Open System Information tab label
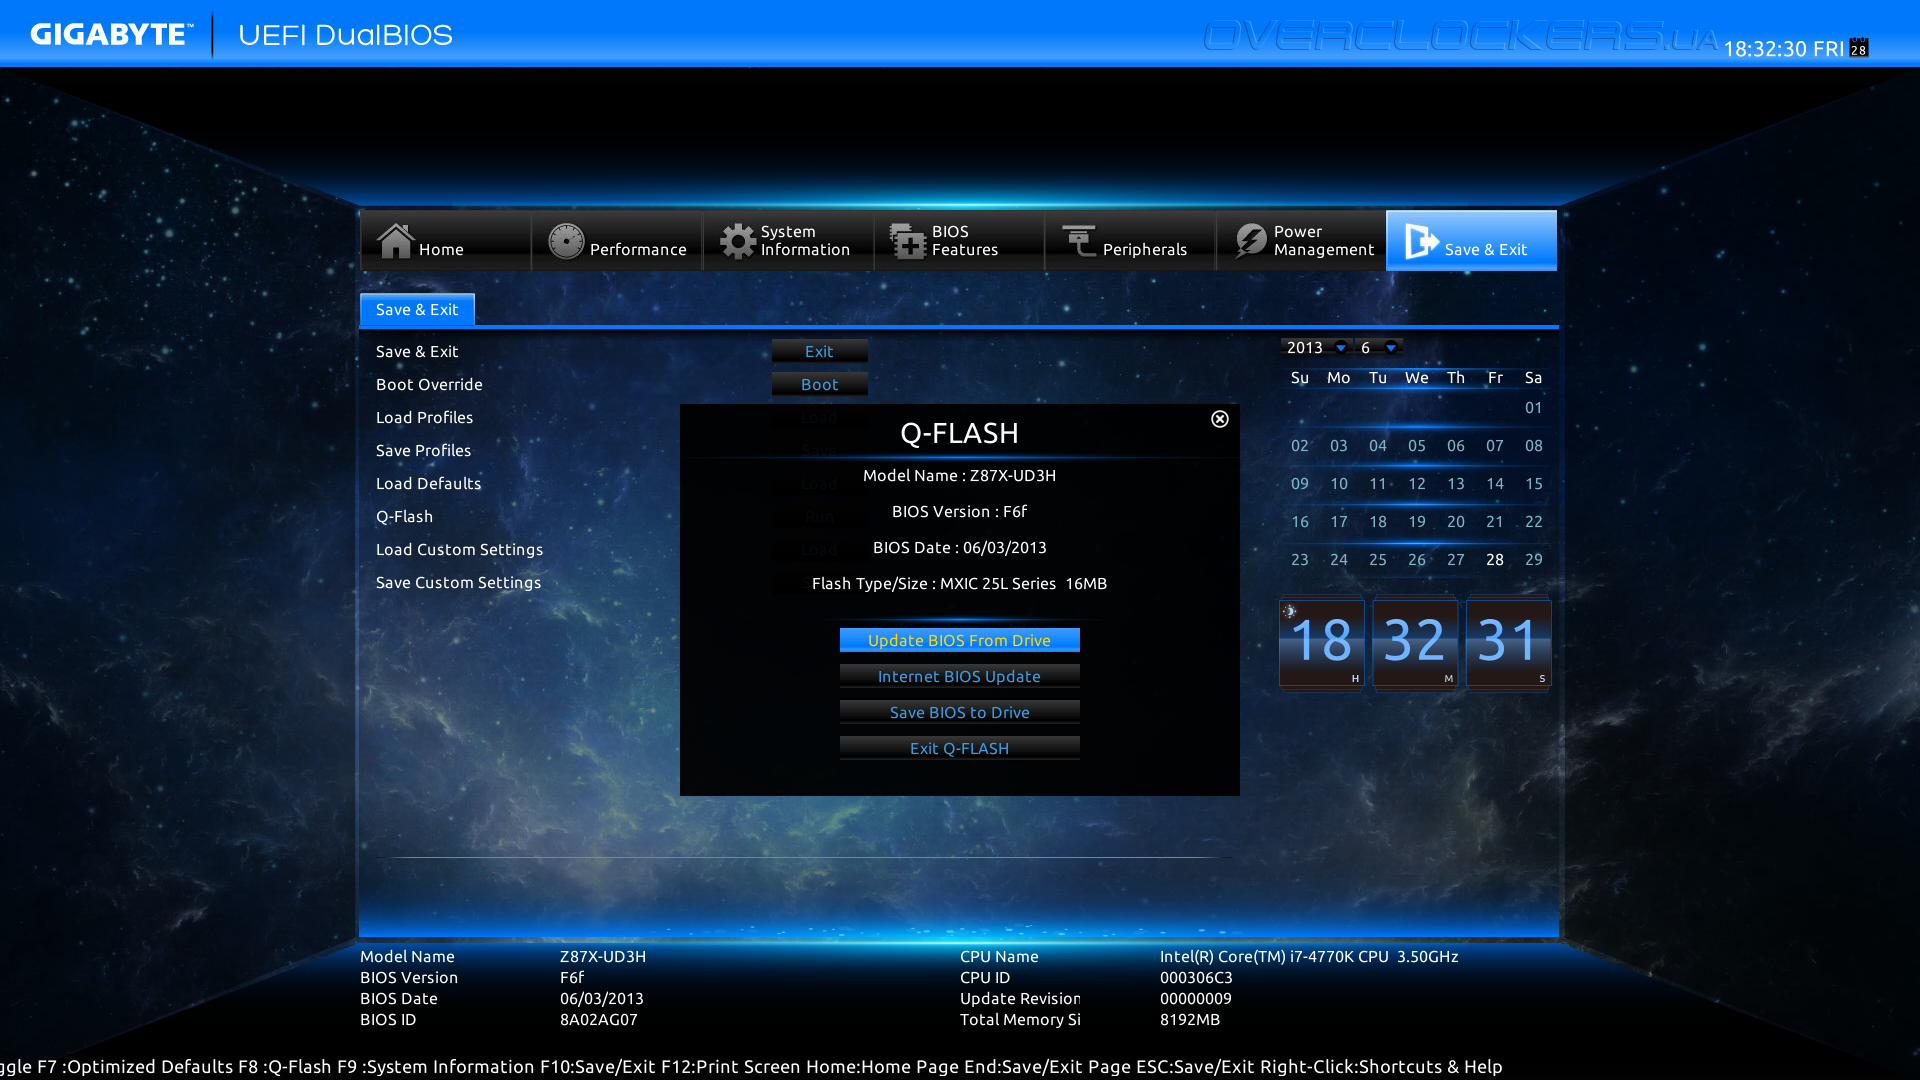The height and width of the screenshot is (1080, 1920). 805,240
